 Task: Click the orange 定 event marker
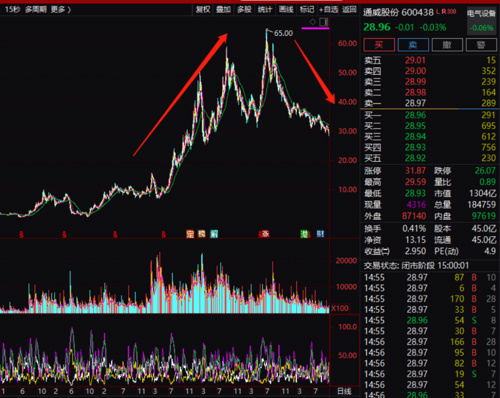tap(190, 234)
